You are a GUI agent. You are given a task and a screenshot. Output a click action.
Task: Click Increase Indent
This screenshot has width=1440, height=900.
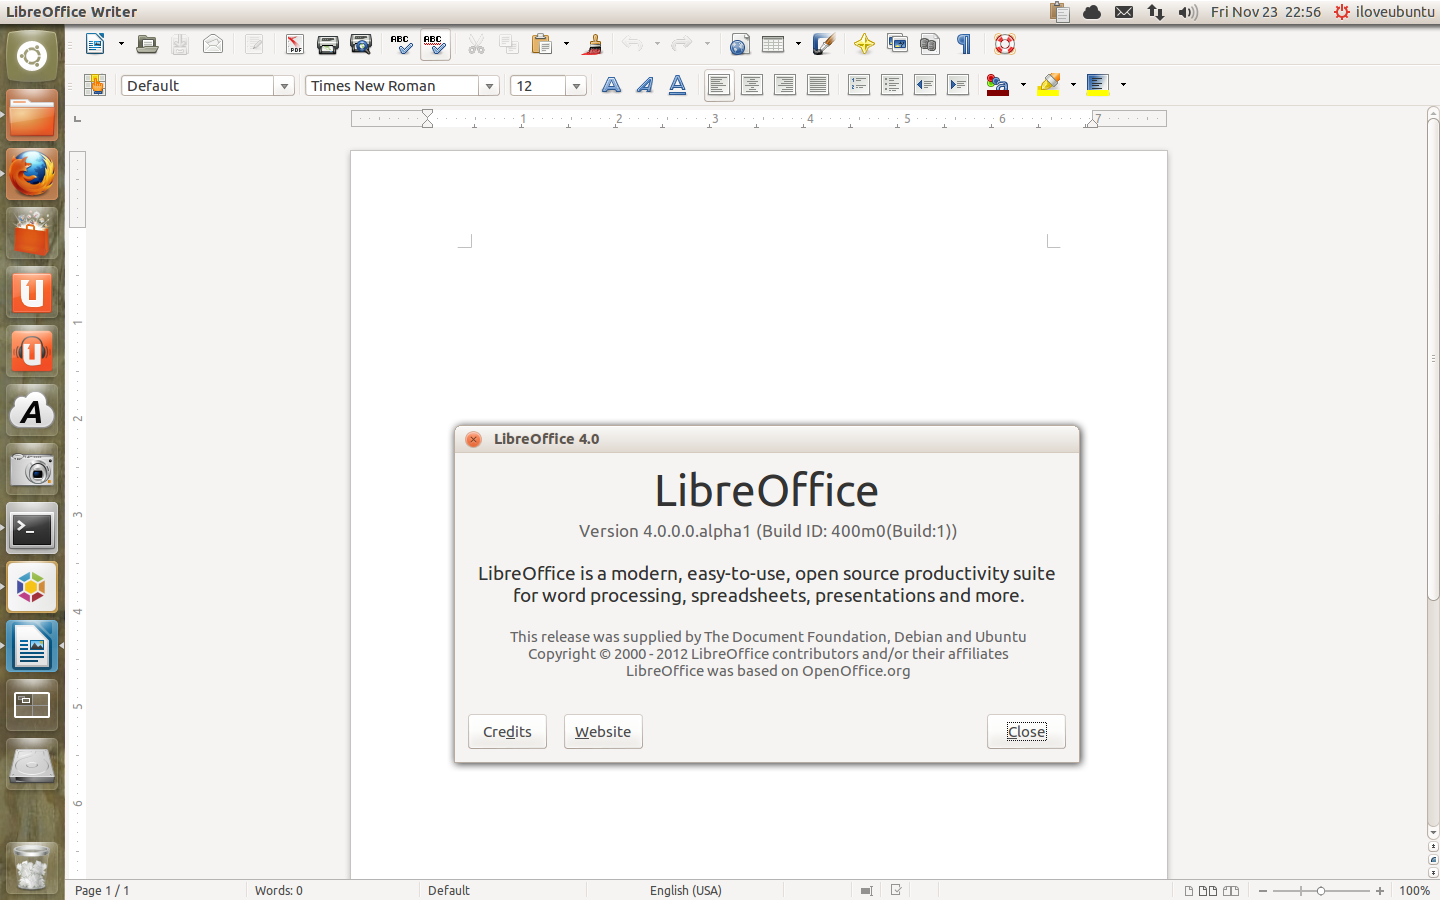click(958, 85)
